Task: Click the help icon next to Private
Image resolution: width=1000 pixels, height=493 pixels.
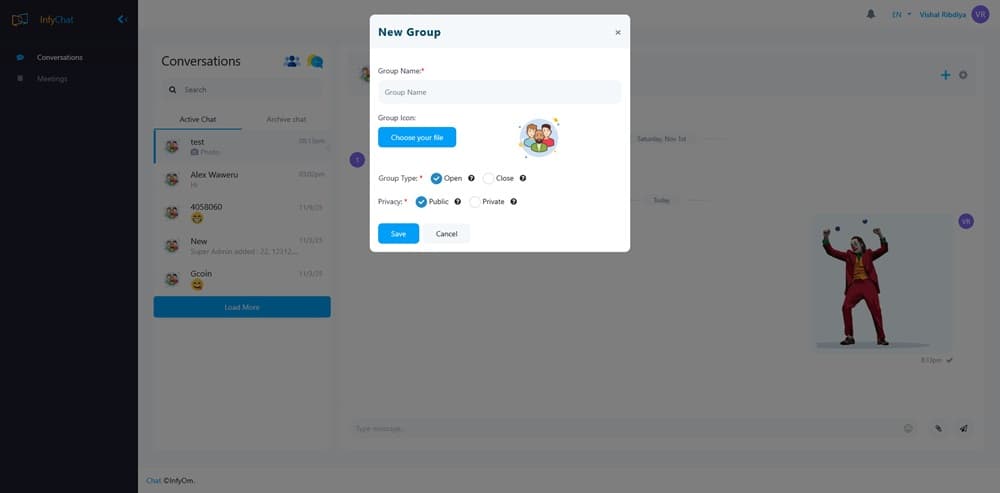Action: 513,201
